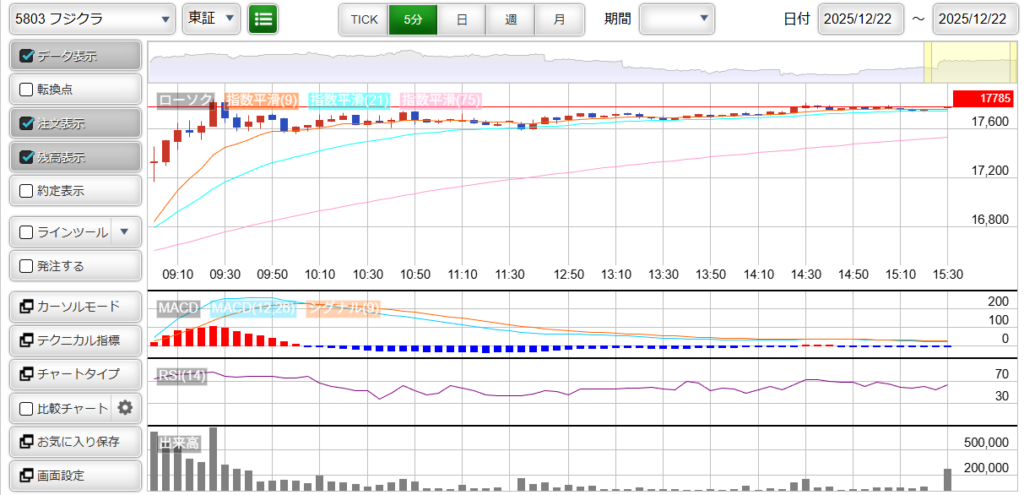This screenshot has width=1024, height=495.
Task: Click the RSI(14) indicator label
Action: tap(181, 376)
